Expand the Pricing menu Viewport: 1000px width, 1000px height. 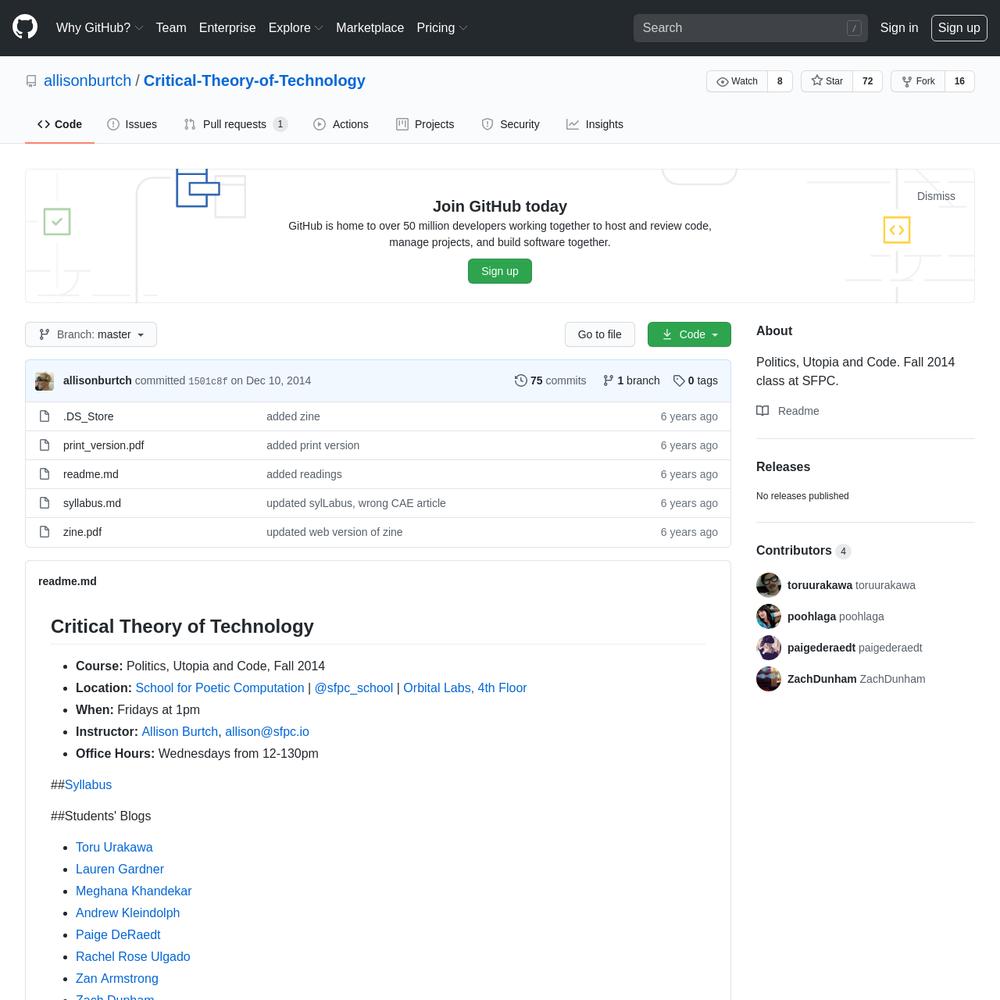pos(442,27)
